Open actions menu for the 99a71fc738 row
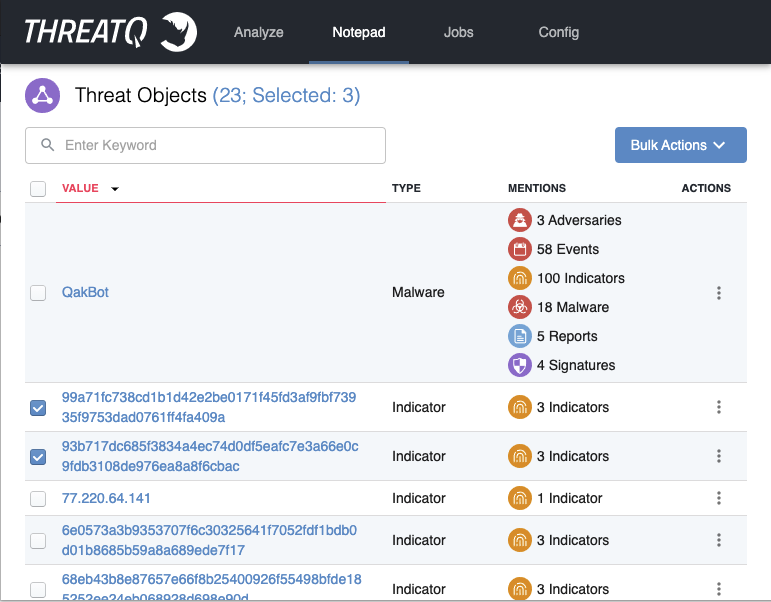The height and width of the screenshot is (602, 771). pos(719,407)
